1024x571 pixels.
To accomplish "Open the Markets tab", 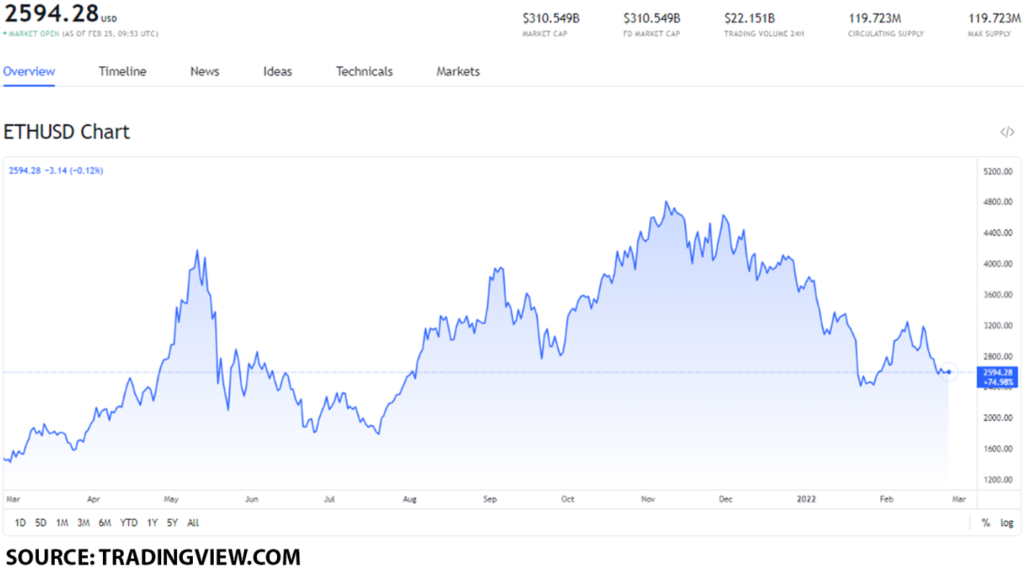I will pos(458,71).
